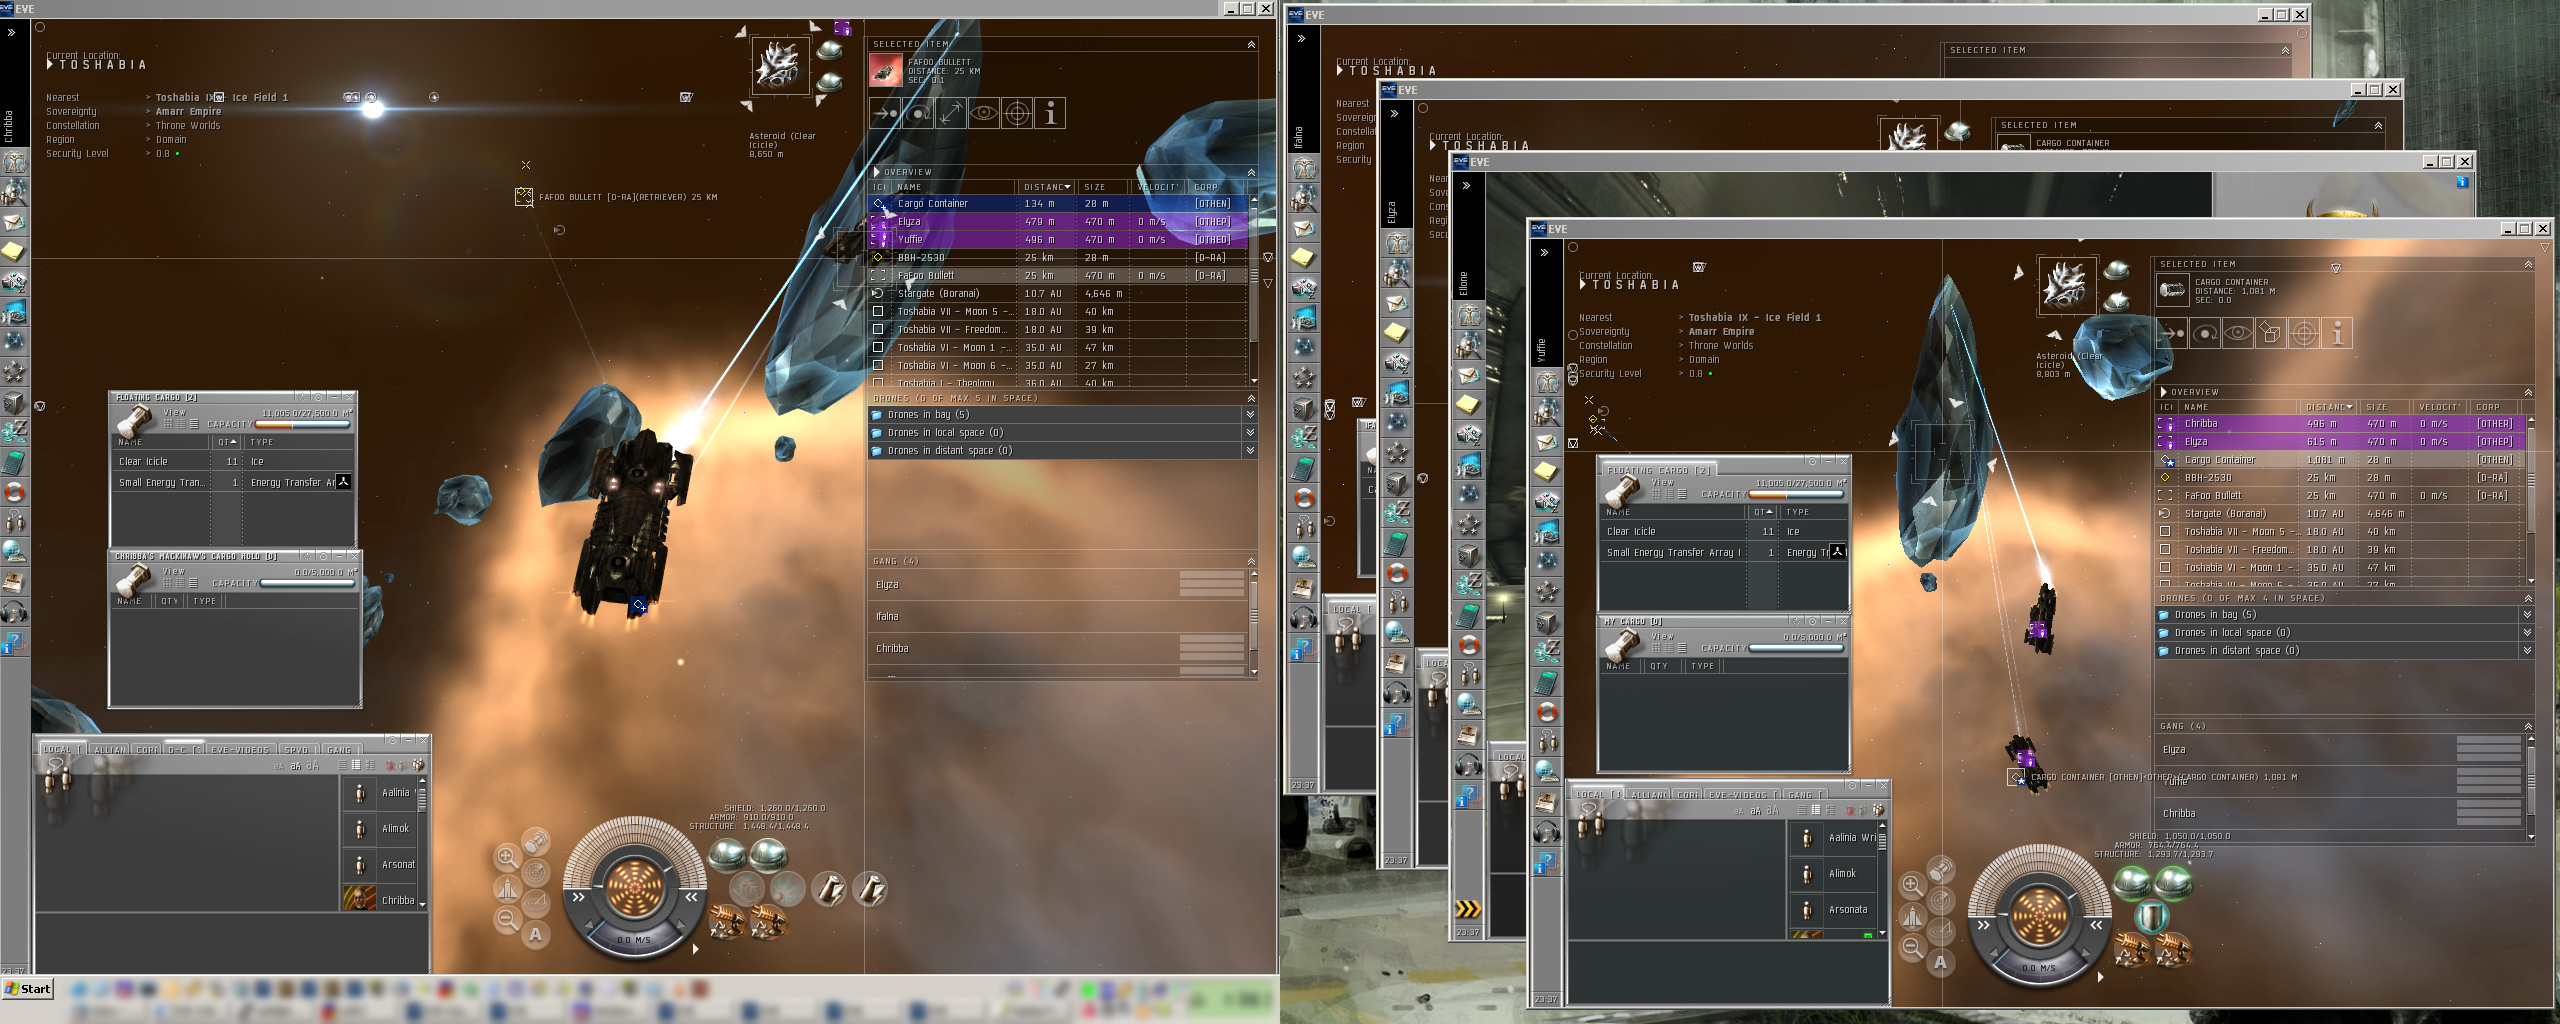
Task: Lock target on Cargo Container in Yuffie's window
Action: [x=2304, y=333]
